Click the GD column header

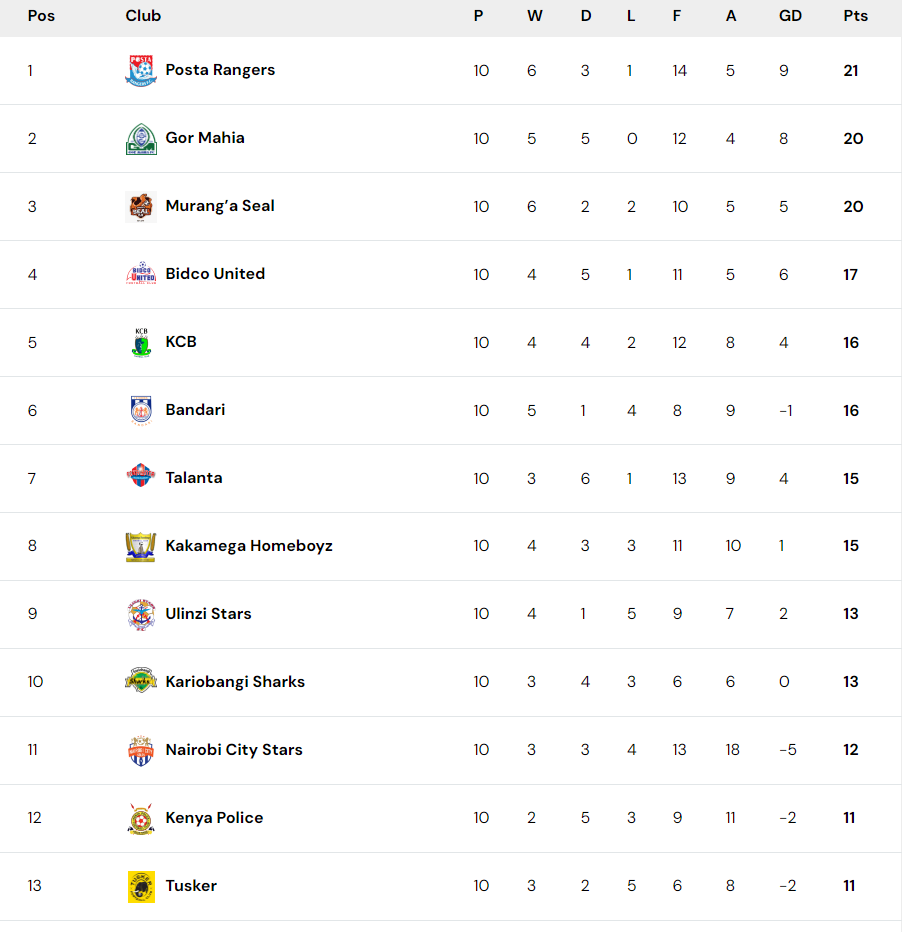tap(790, 16)
